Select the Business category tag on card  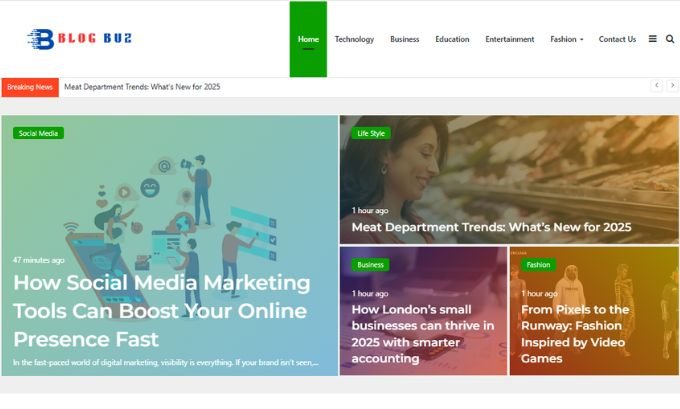(x=370, y=265)
